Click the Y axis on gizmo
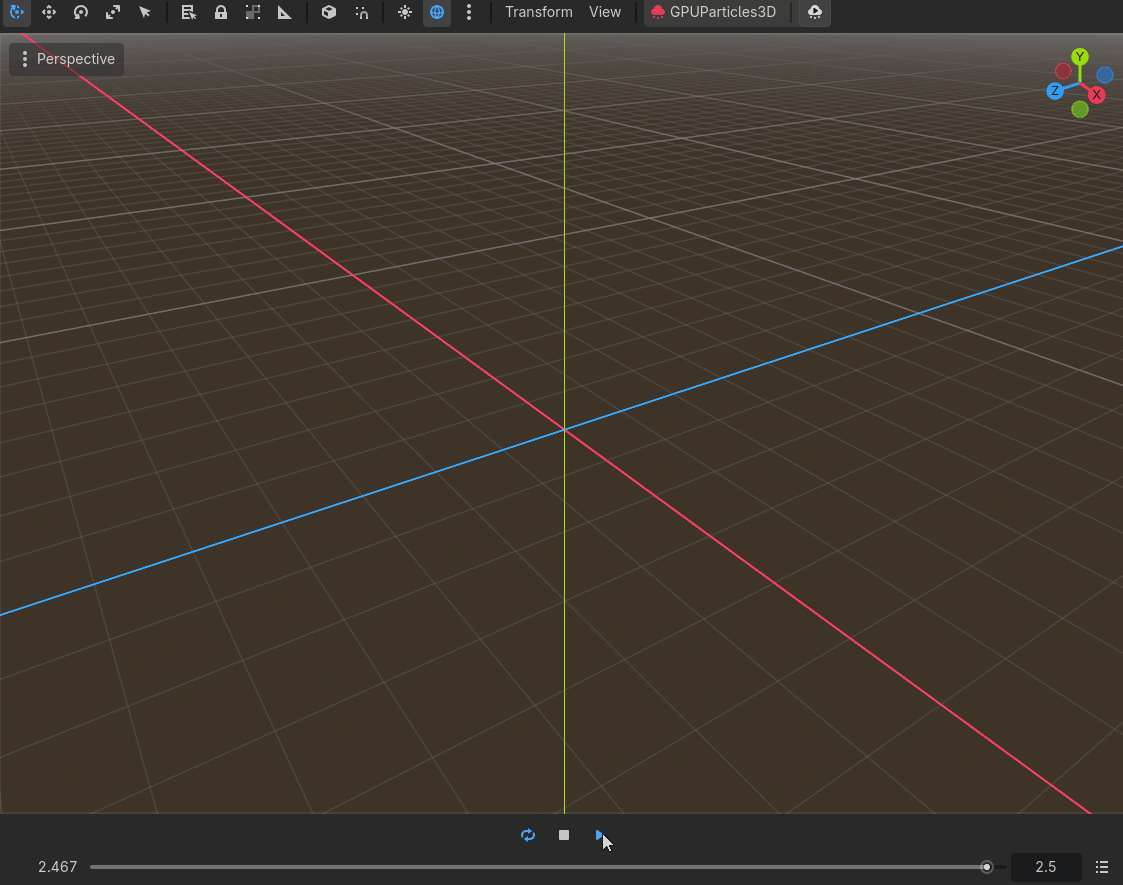The width and height of the screenshot is (1123, 885). point(1079,57)
